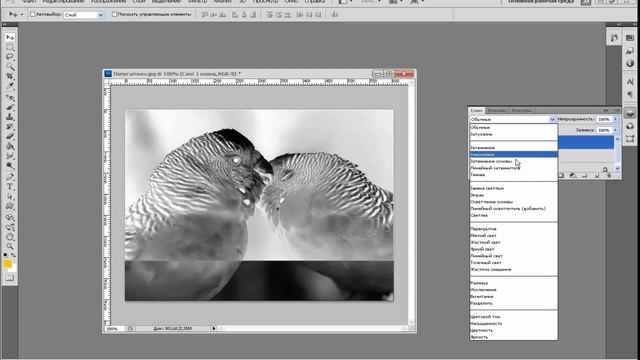The height and width of the screenshot is (360, 640).
Task: Select the Gradient tool
Action: tap(10, 146)
